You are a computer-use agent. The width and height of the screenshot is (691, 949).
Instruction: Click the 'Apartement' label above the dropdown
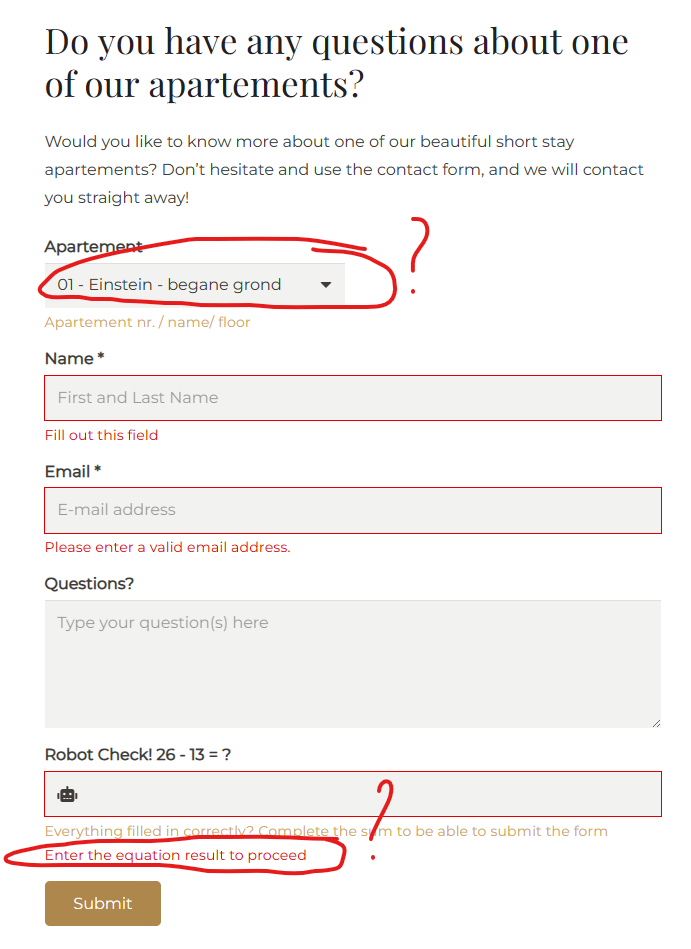[x=94, y=246]
